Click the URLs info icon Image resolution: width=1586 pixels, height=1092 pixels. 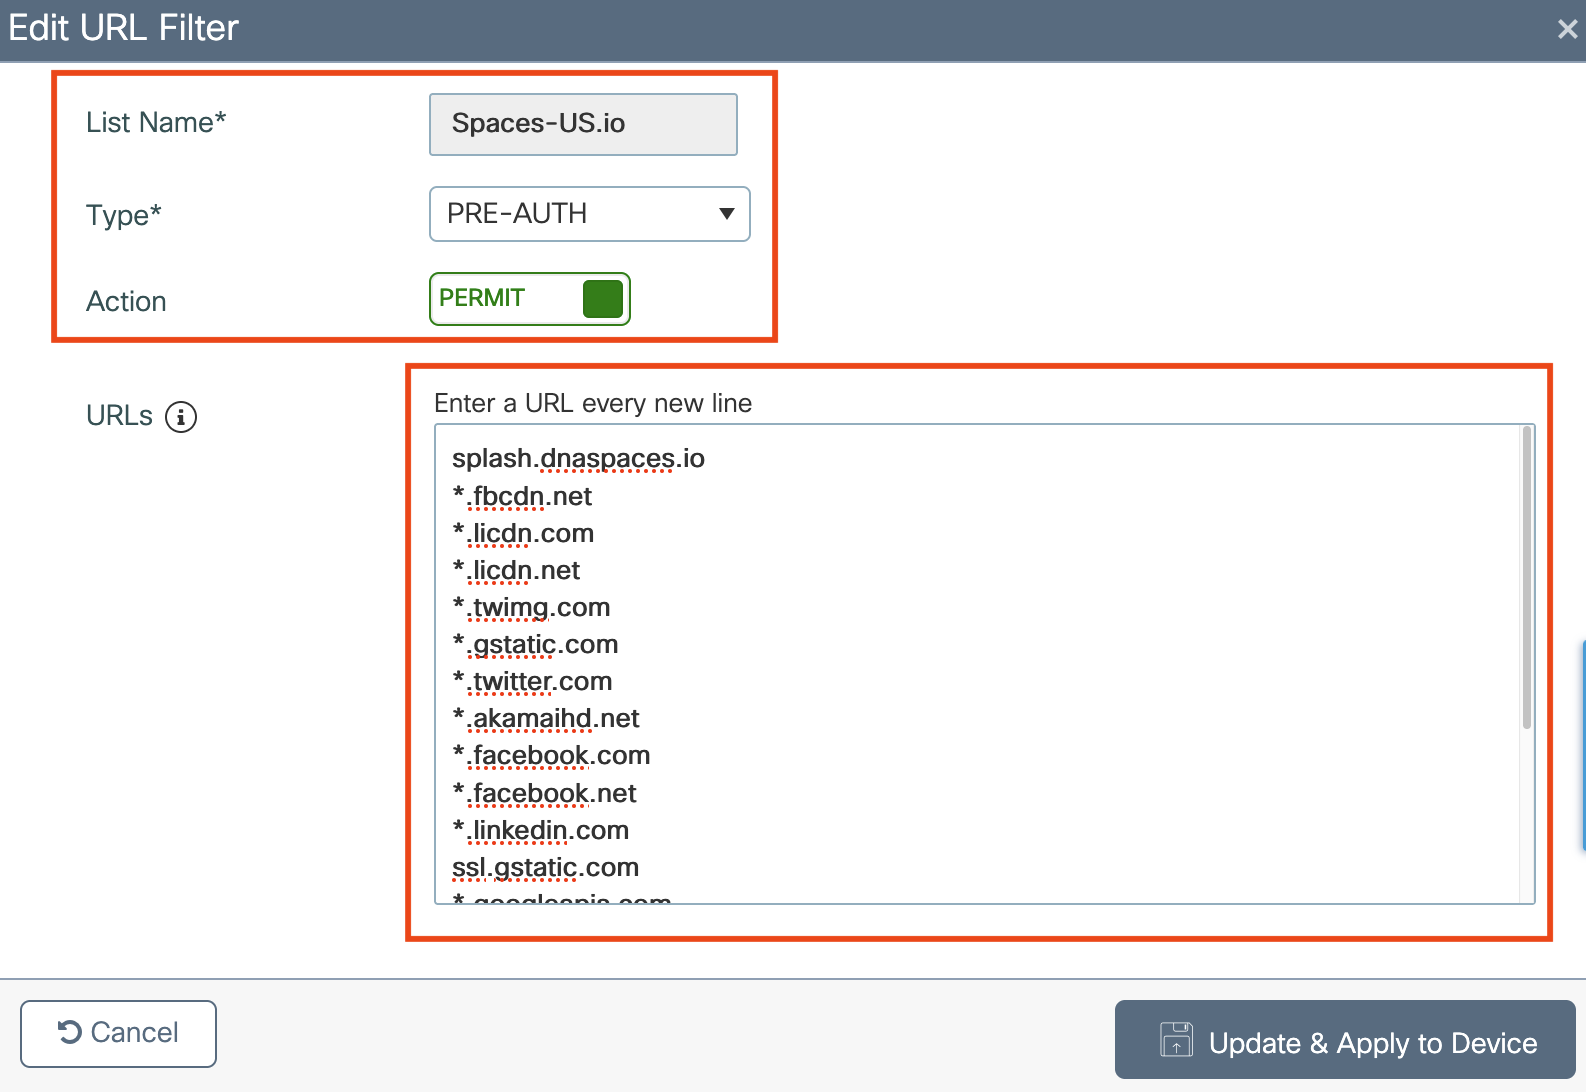(181, 416)
